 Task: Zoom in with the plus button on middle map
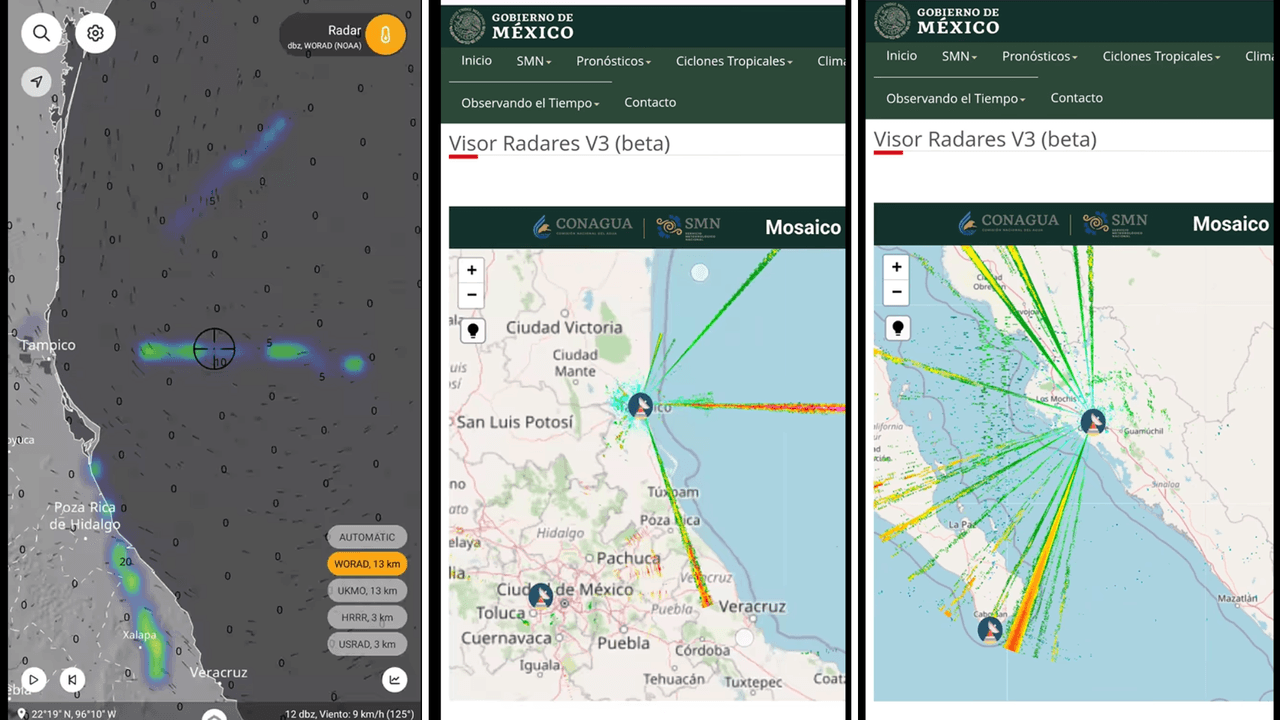[x=471, y=269]
